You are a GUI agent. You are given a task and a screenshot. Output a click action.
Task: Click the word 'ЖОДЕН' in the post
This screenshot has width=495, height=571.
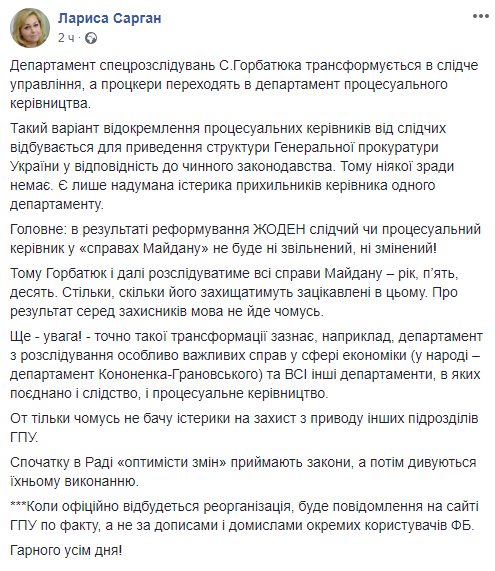[x=279, y=229]
